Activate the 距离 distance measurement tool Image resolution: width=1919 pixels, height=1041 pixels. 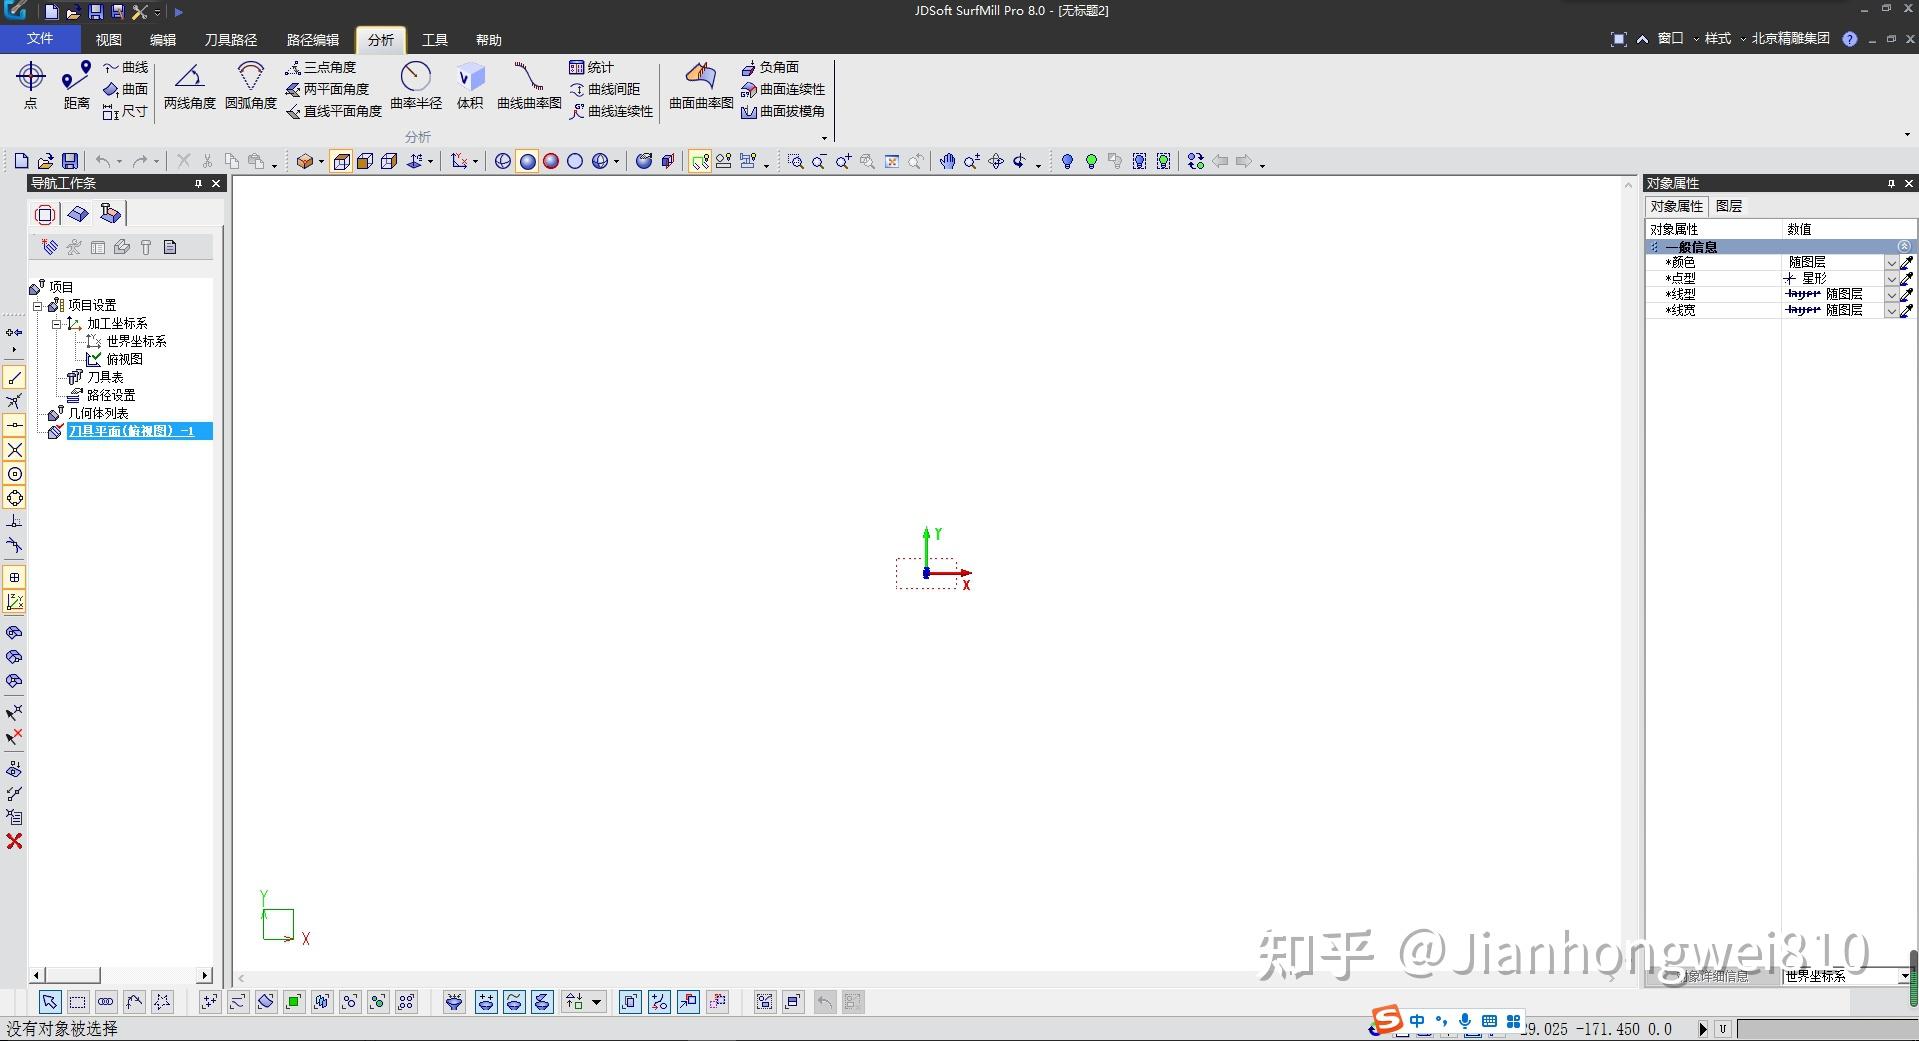tap(76, 86)
